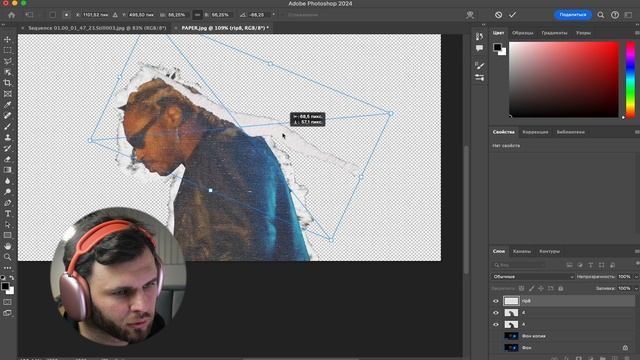Go to Home screen icon
This screenshot has height=360, width=640.
coord(11,15)
